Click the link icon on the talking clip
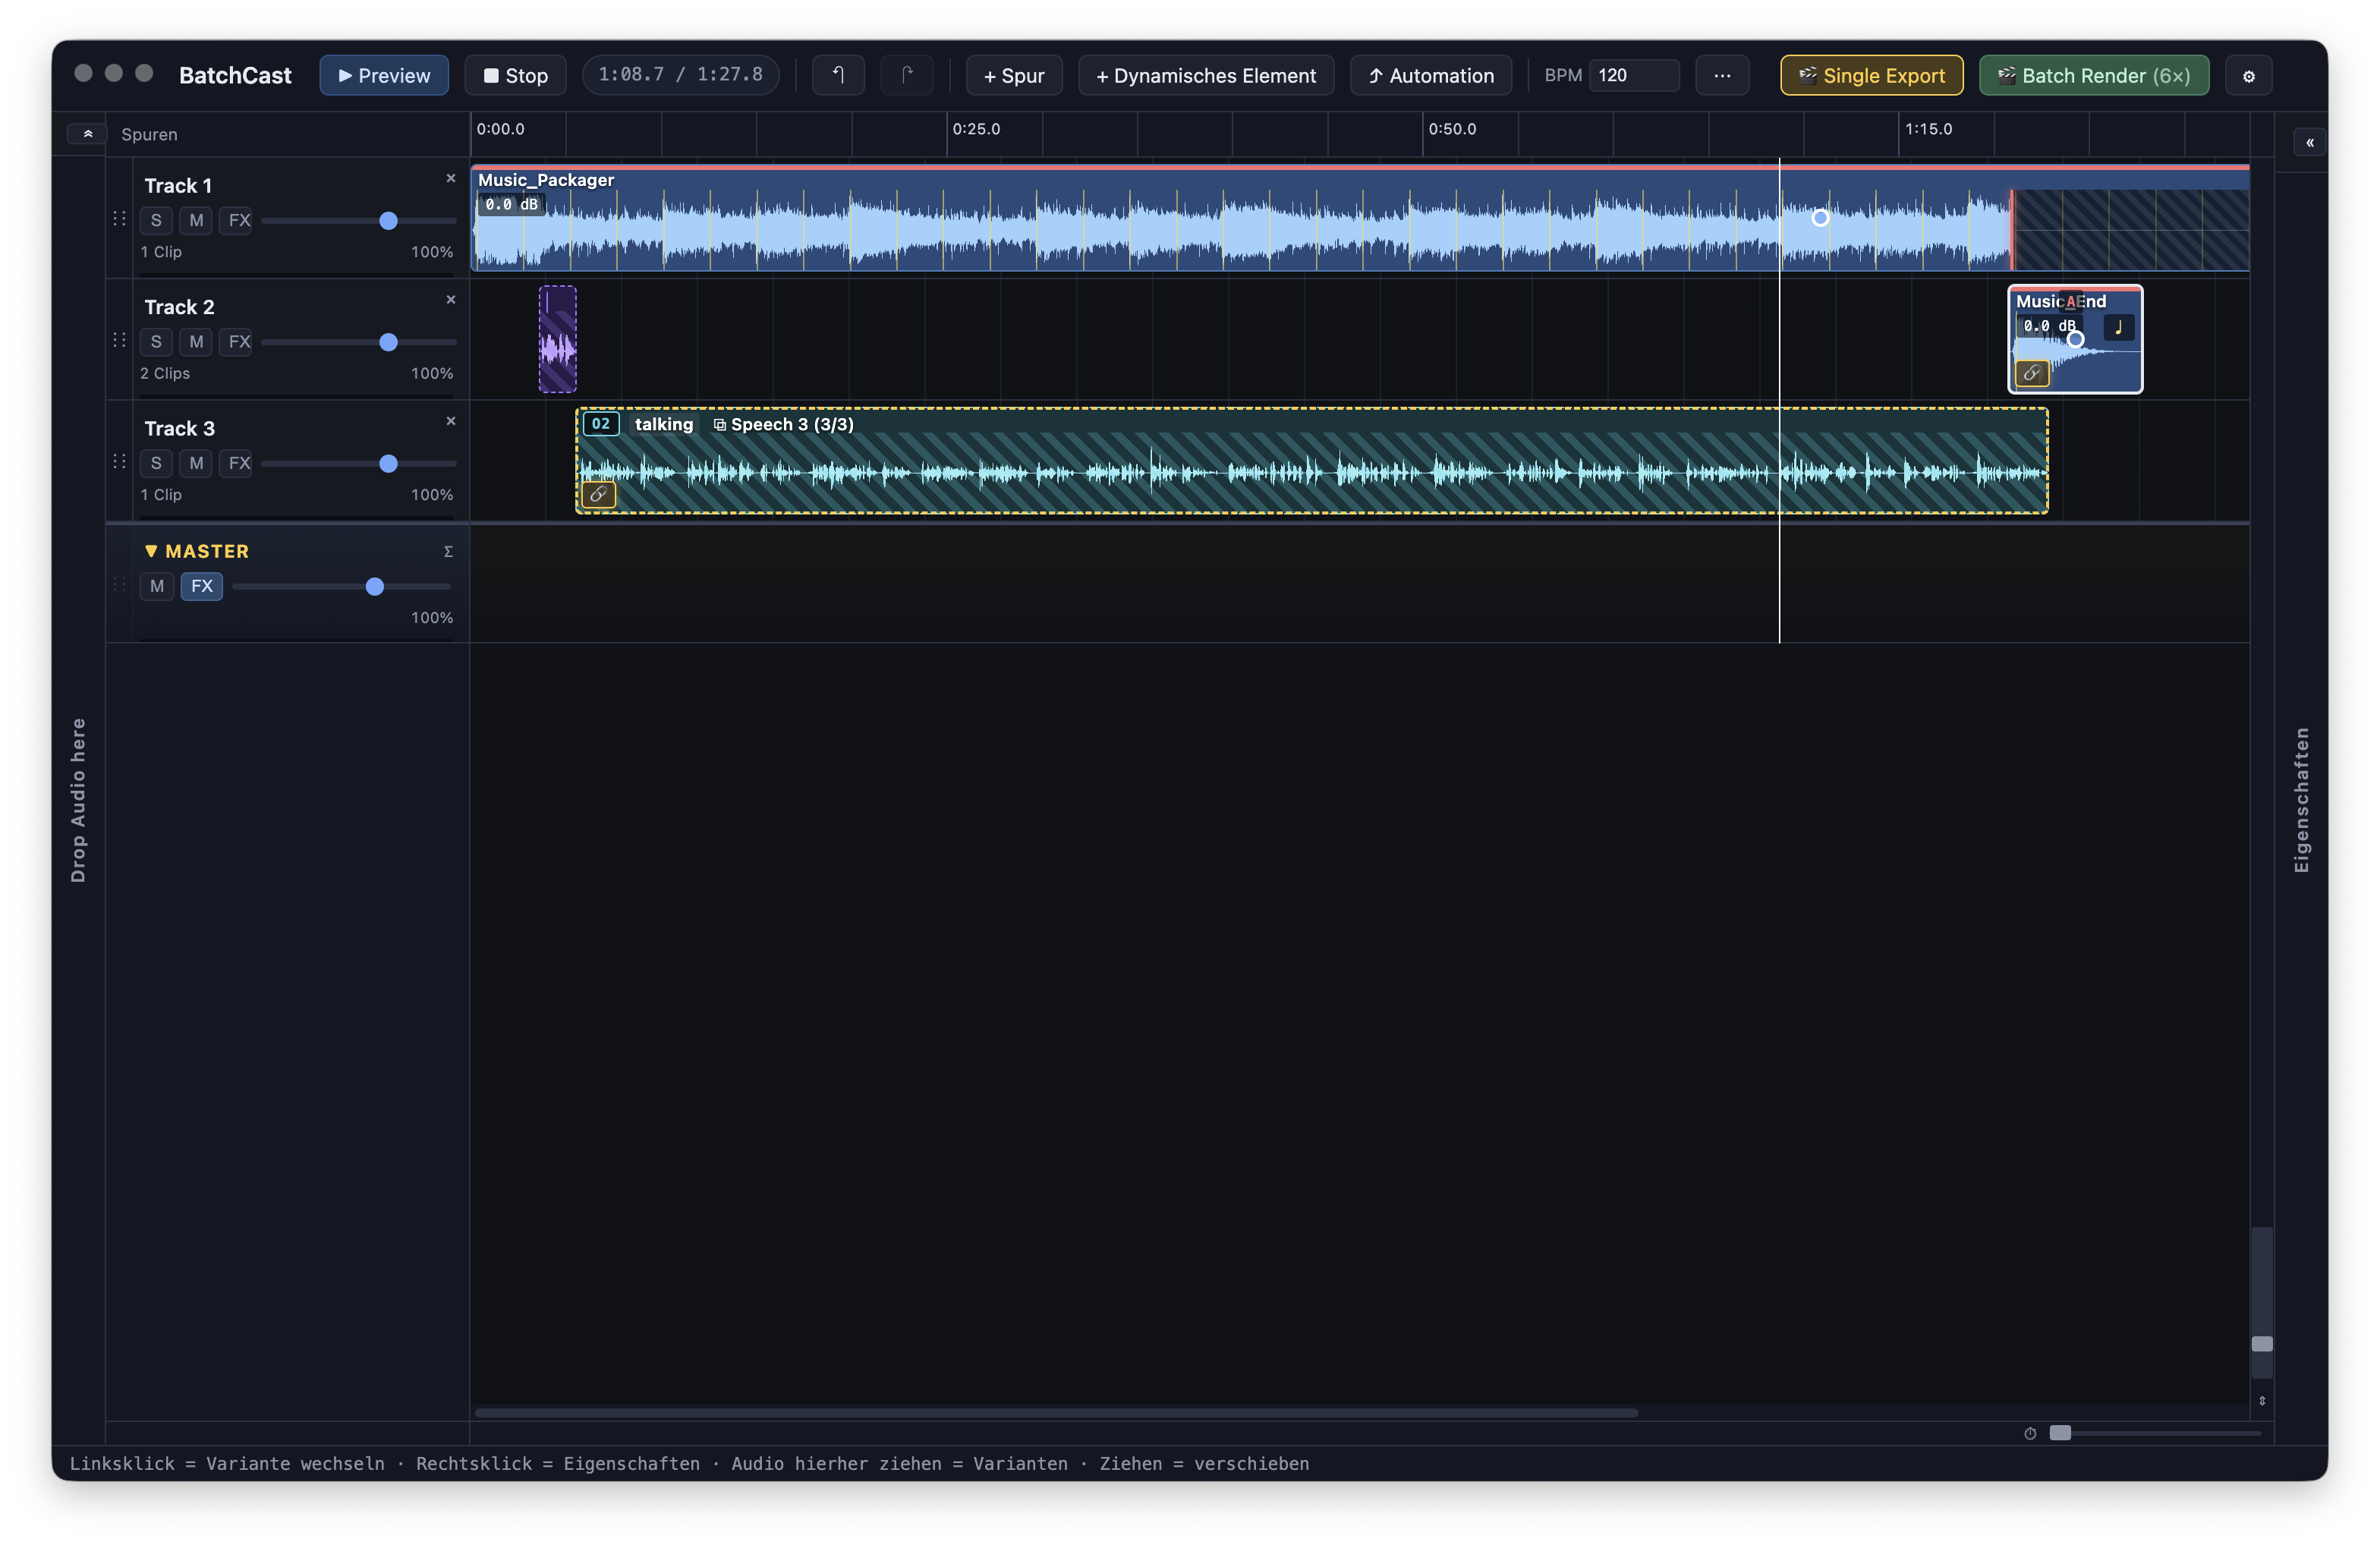 coord(598,494)
